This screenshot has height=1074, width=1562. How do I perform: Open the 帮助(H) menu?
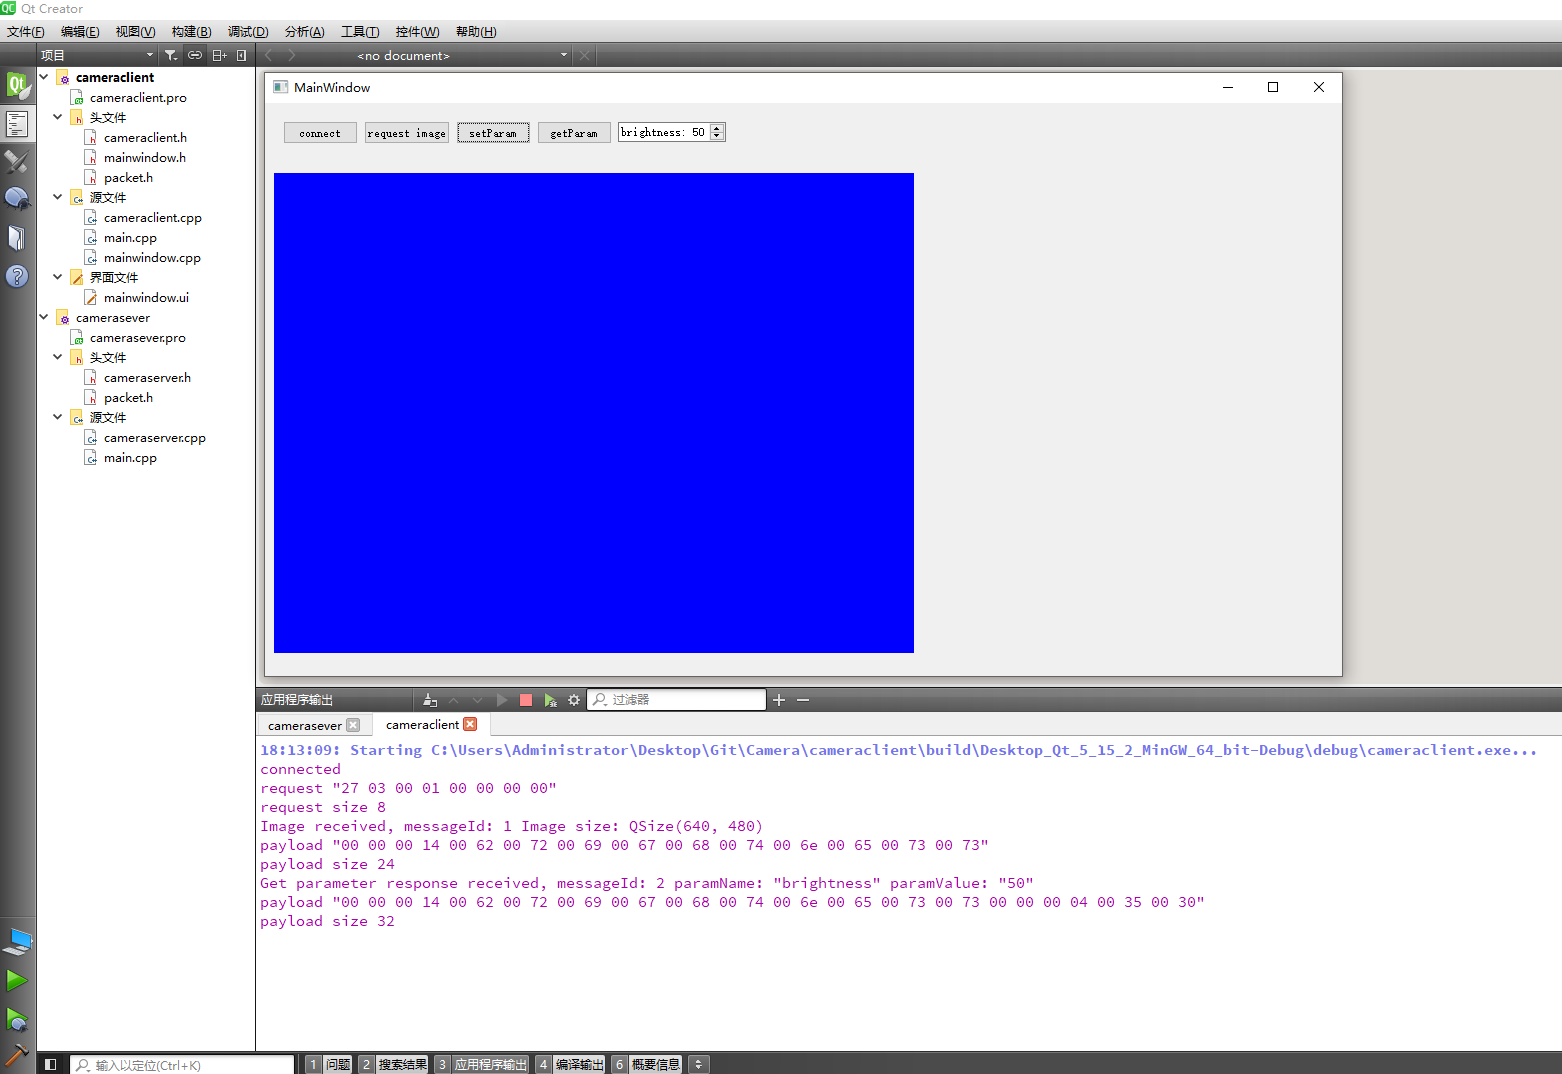click(x=476, y=32)
